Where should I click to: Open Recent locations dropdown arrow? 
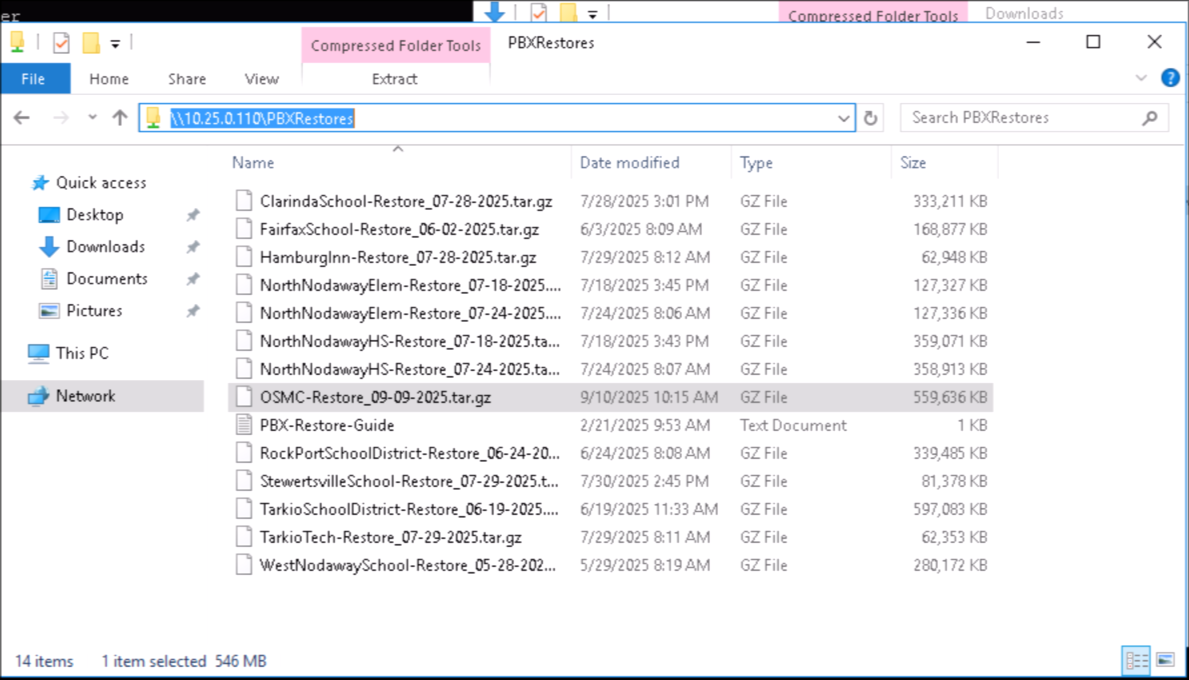(x=93, y=118)
